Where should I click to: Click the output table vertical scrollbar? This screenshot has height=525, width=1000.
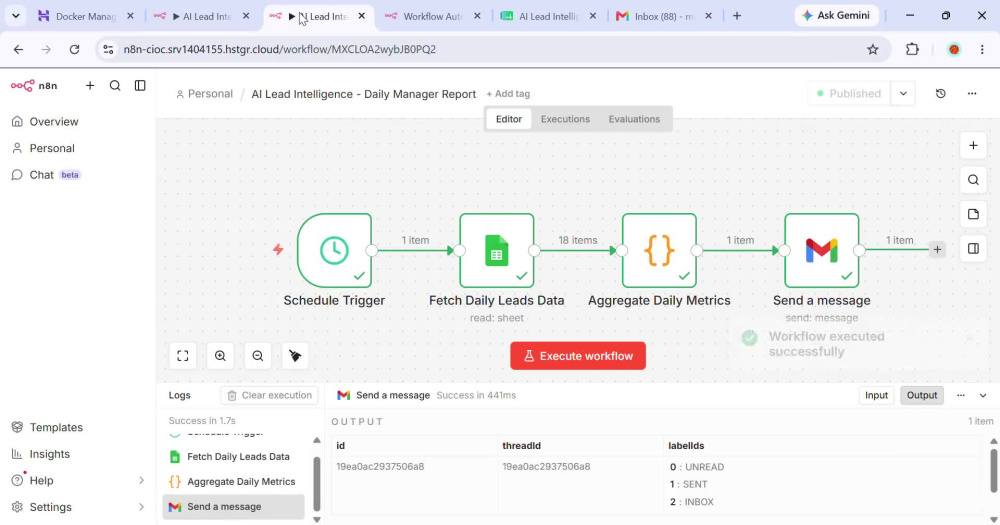[994, 471]
